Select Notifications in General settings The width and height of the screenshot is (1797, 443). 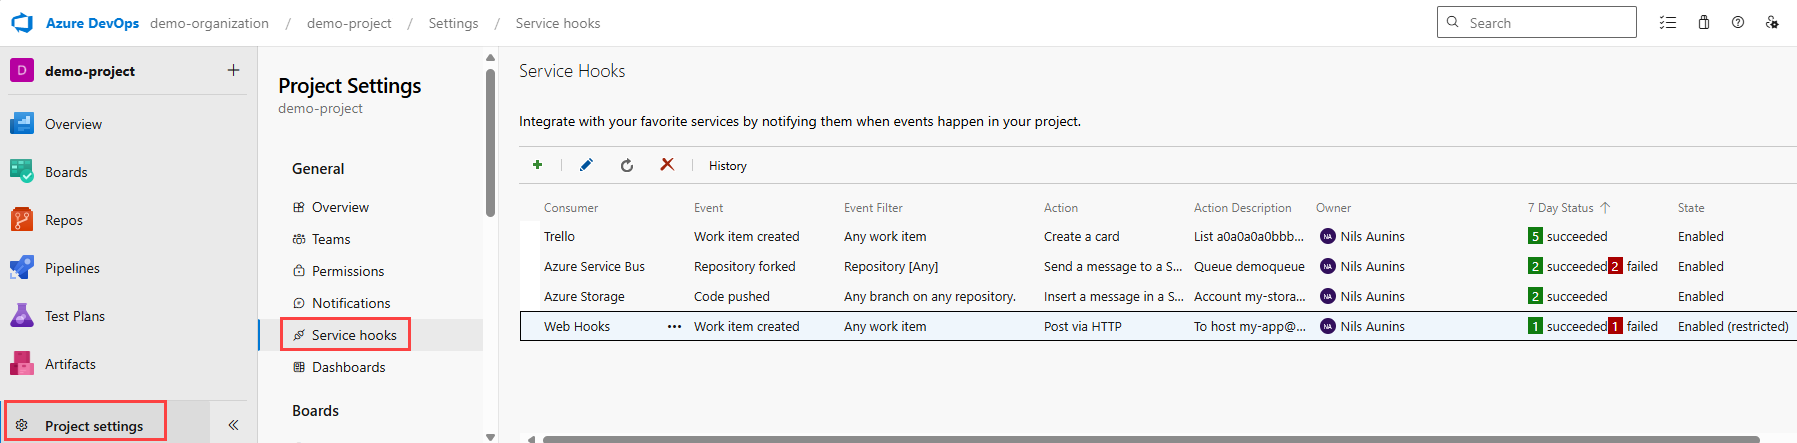click(x=351, y=303)
